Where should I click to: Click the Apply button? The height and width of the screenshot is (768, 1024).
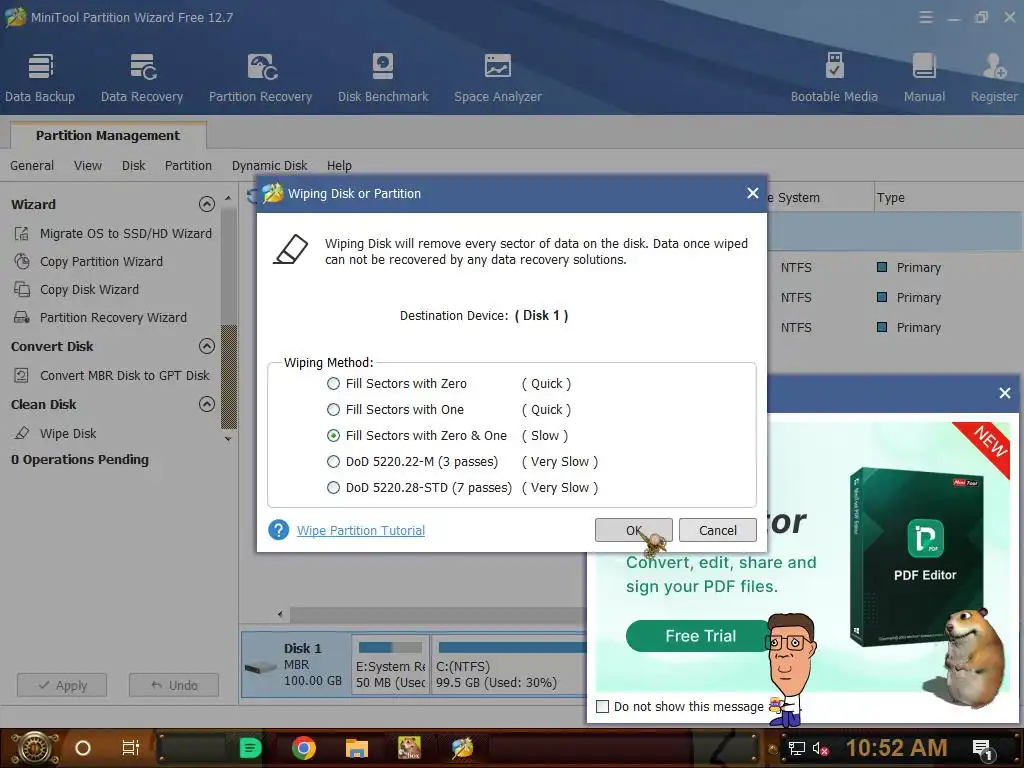coord(62,685)
